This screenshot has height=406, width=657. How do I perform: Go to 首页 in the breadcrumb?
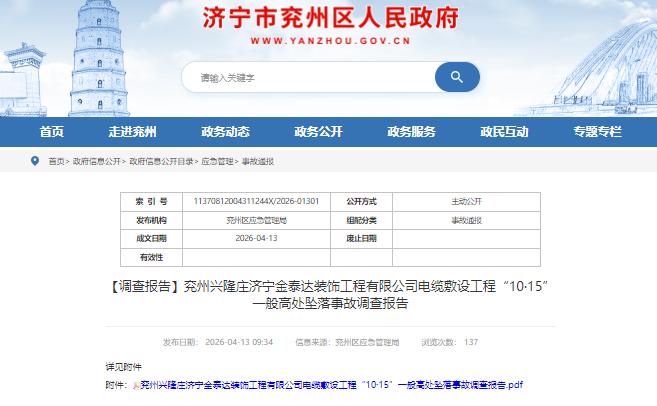coord(56,161)
